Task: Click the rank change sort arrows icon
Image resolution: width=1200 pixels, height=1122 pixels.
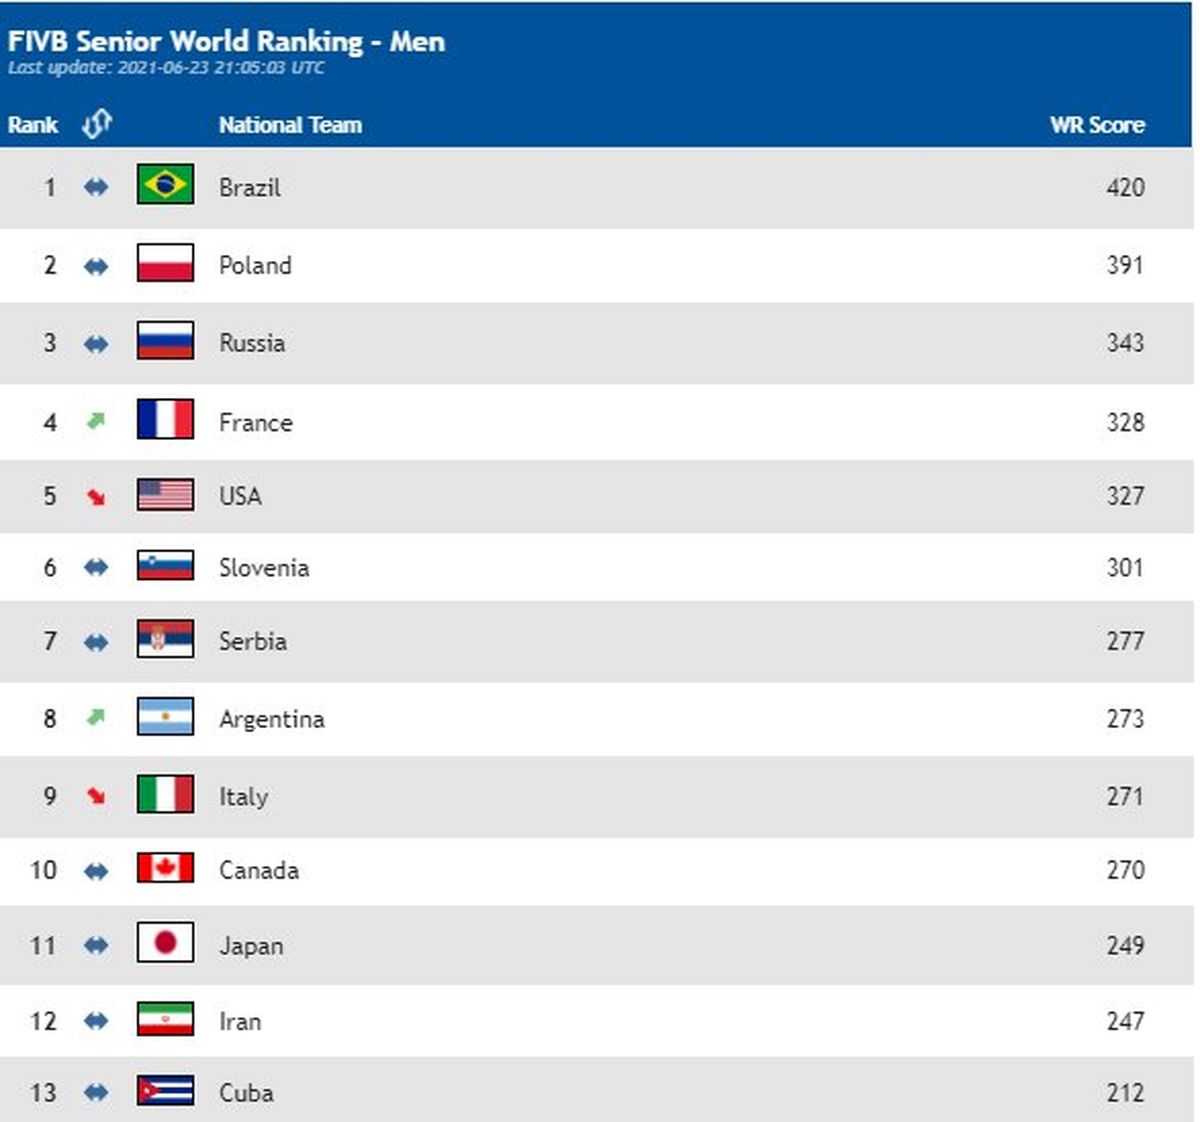Action: [x=96, y=124]
